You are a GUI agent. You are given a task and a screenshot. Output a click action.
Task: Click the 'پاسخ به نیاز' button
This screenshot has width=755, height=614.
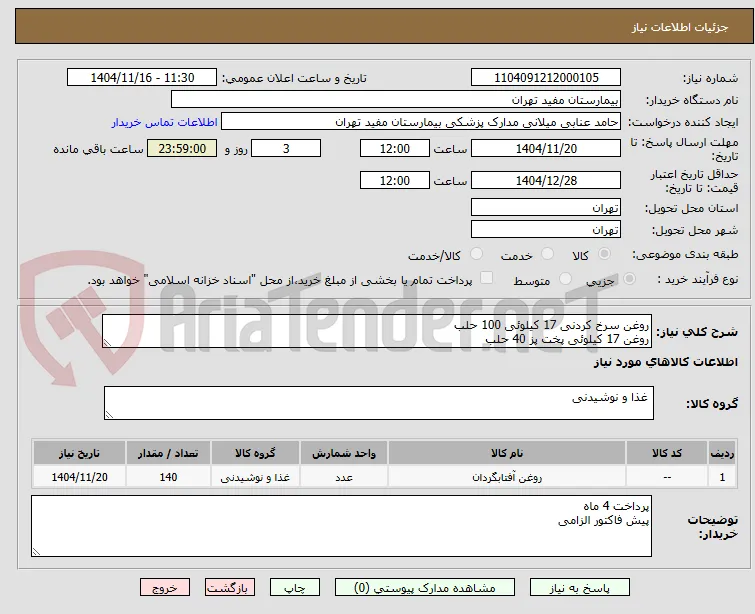coord(580,588)
